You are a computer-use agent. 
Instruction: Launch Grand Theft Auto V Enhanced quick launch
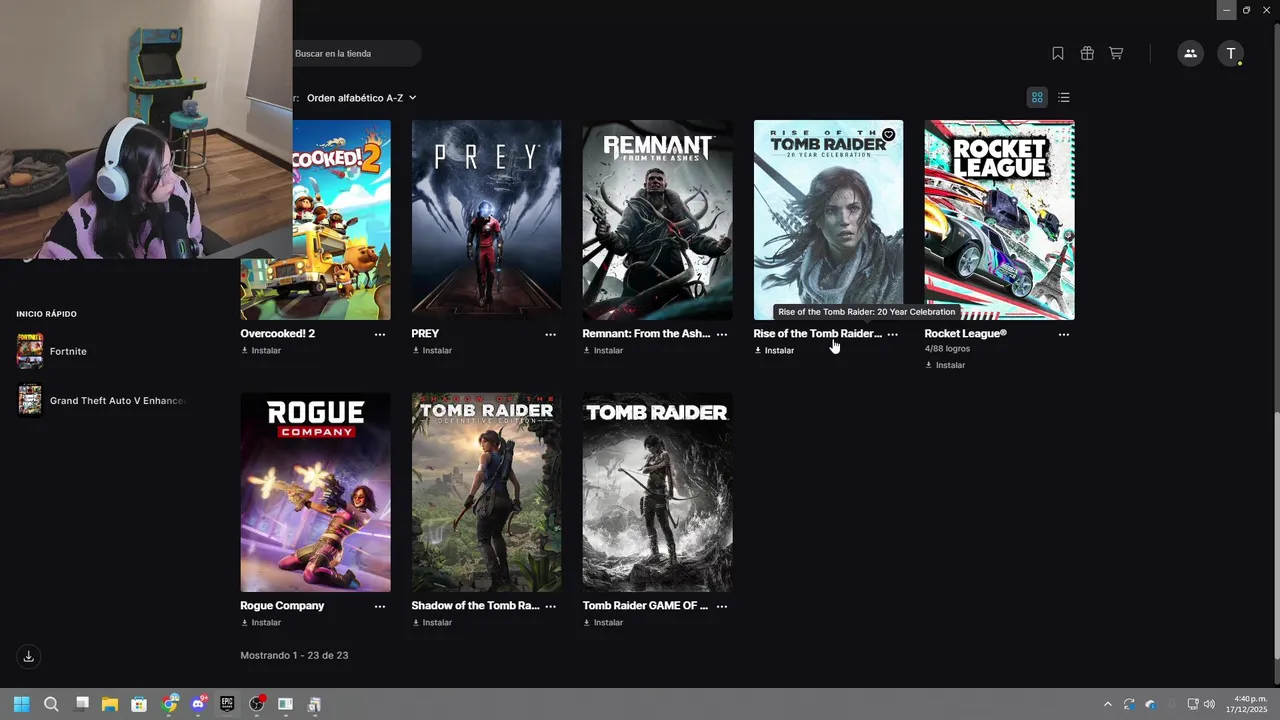click(x=102, y=400)
